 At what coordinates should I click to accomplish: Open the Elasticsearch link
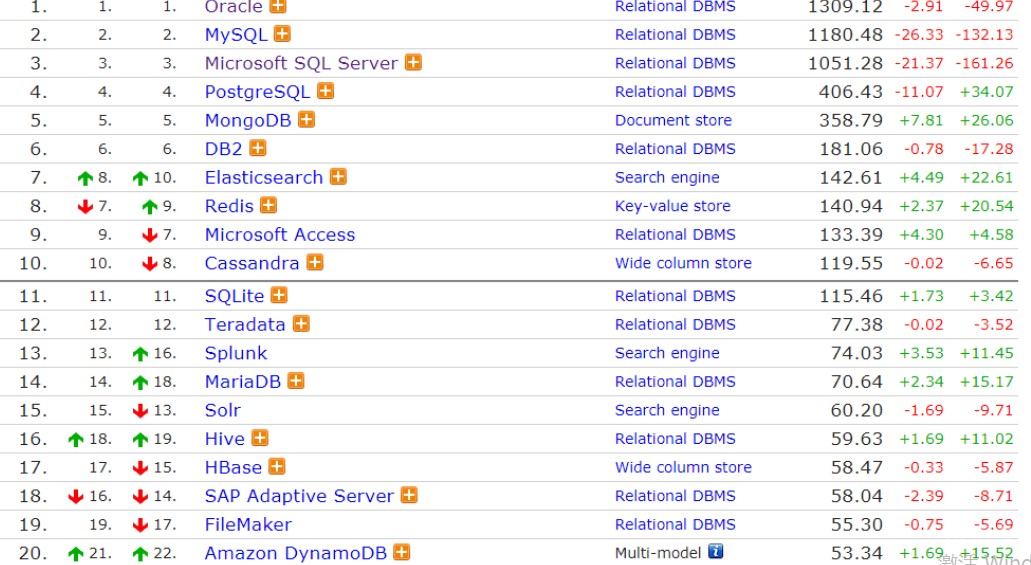pos(264,178)
